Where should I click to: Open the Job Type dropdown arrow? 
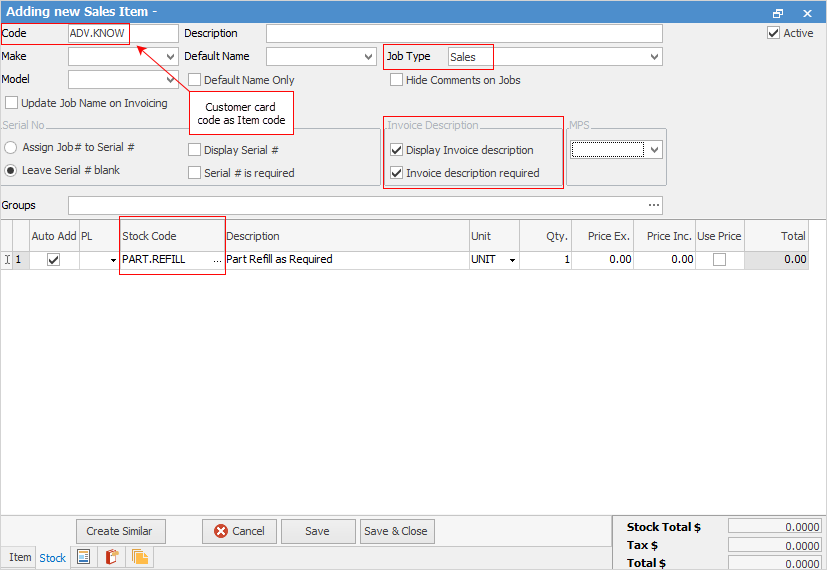(x=654, y=56)
